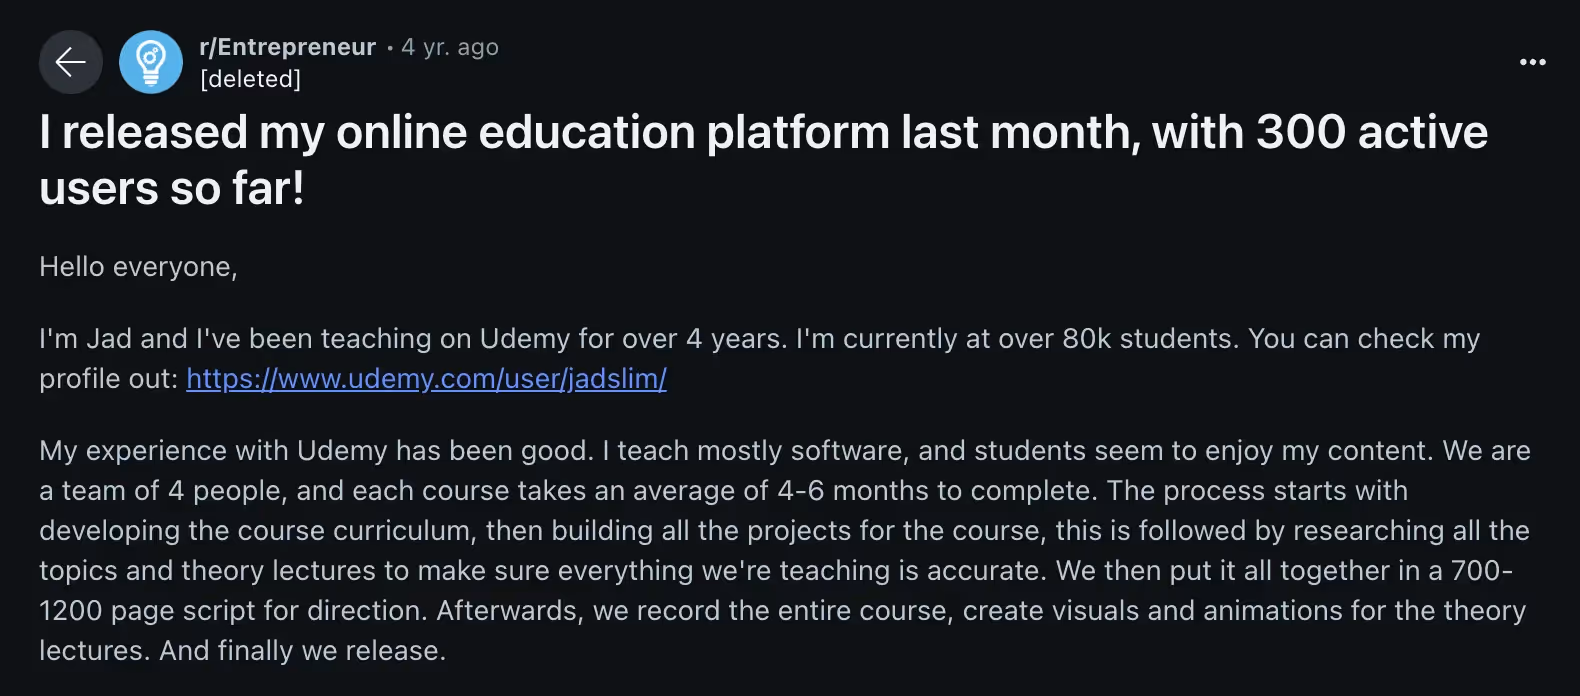Click 'profile out:' before the Udemy link

click(108, 379)
